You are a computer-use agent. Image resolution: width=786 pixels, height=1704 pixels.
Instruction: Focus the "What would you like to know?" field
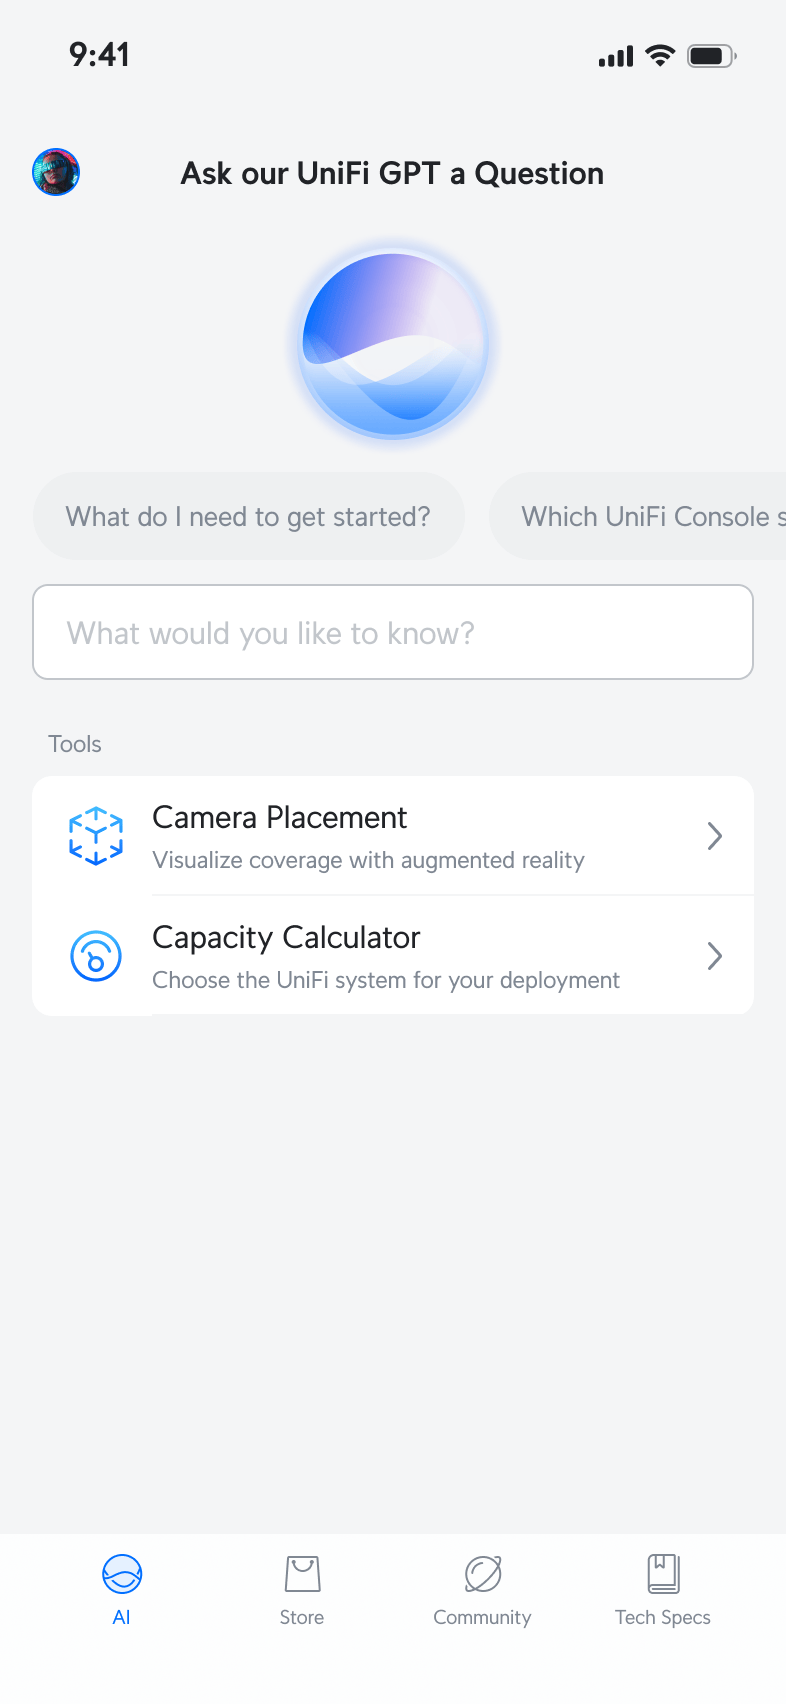click(x=393, y=632)
